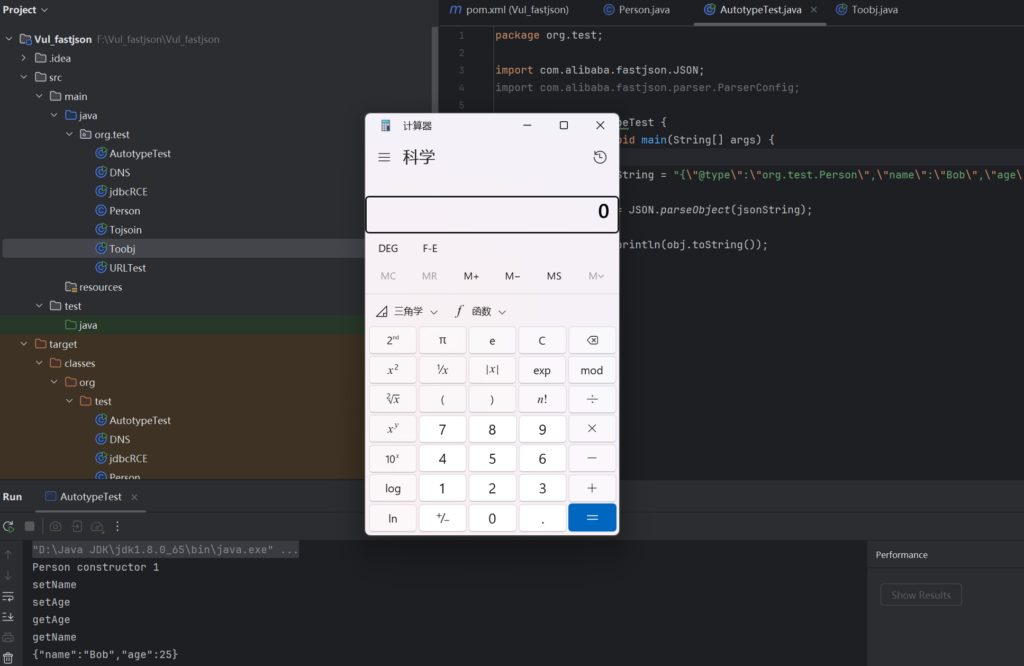The width and height of the screenshot is (1024, 666).
Task: Switch to pom.xml (Vul_fastjson) tab
Action: point(509,10)
